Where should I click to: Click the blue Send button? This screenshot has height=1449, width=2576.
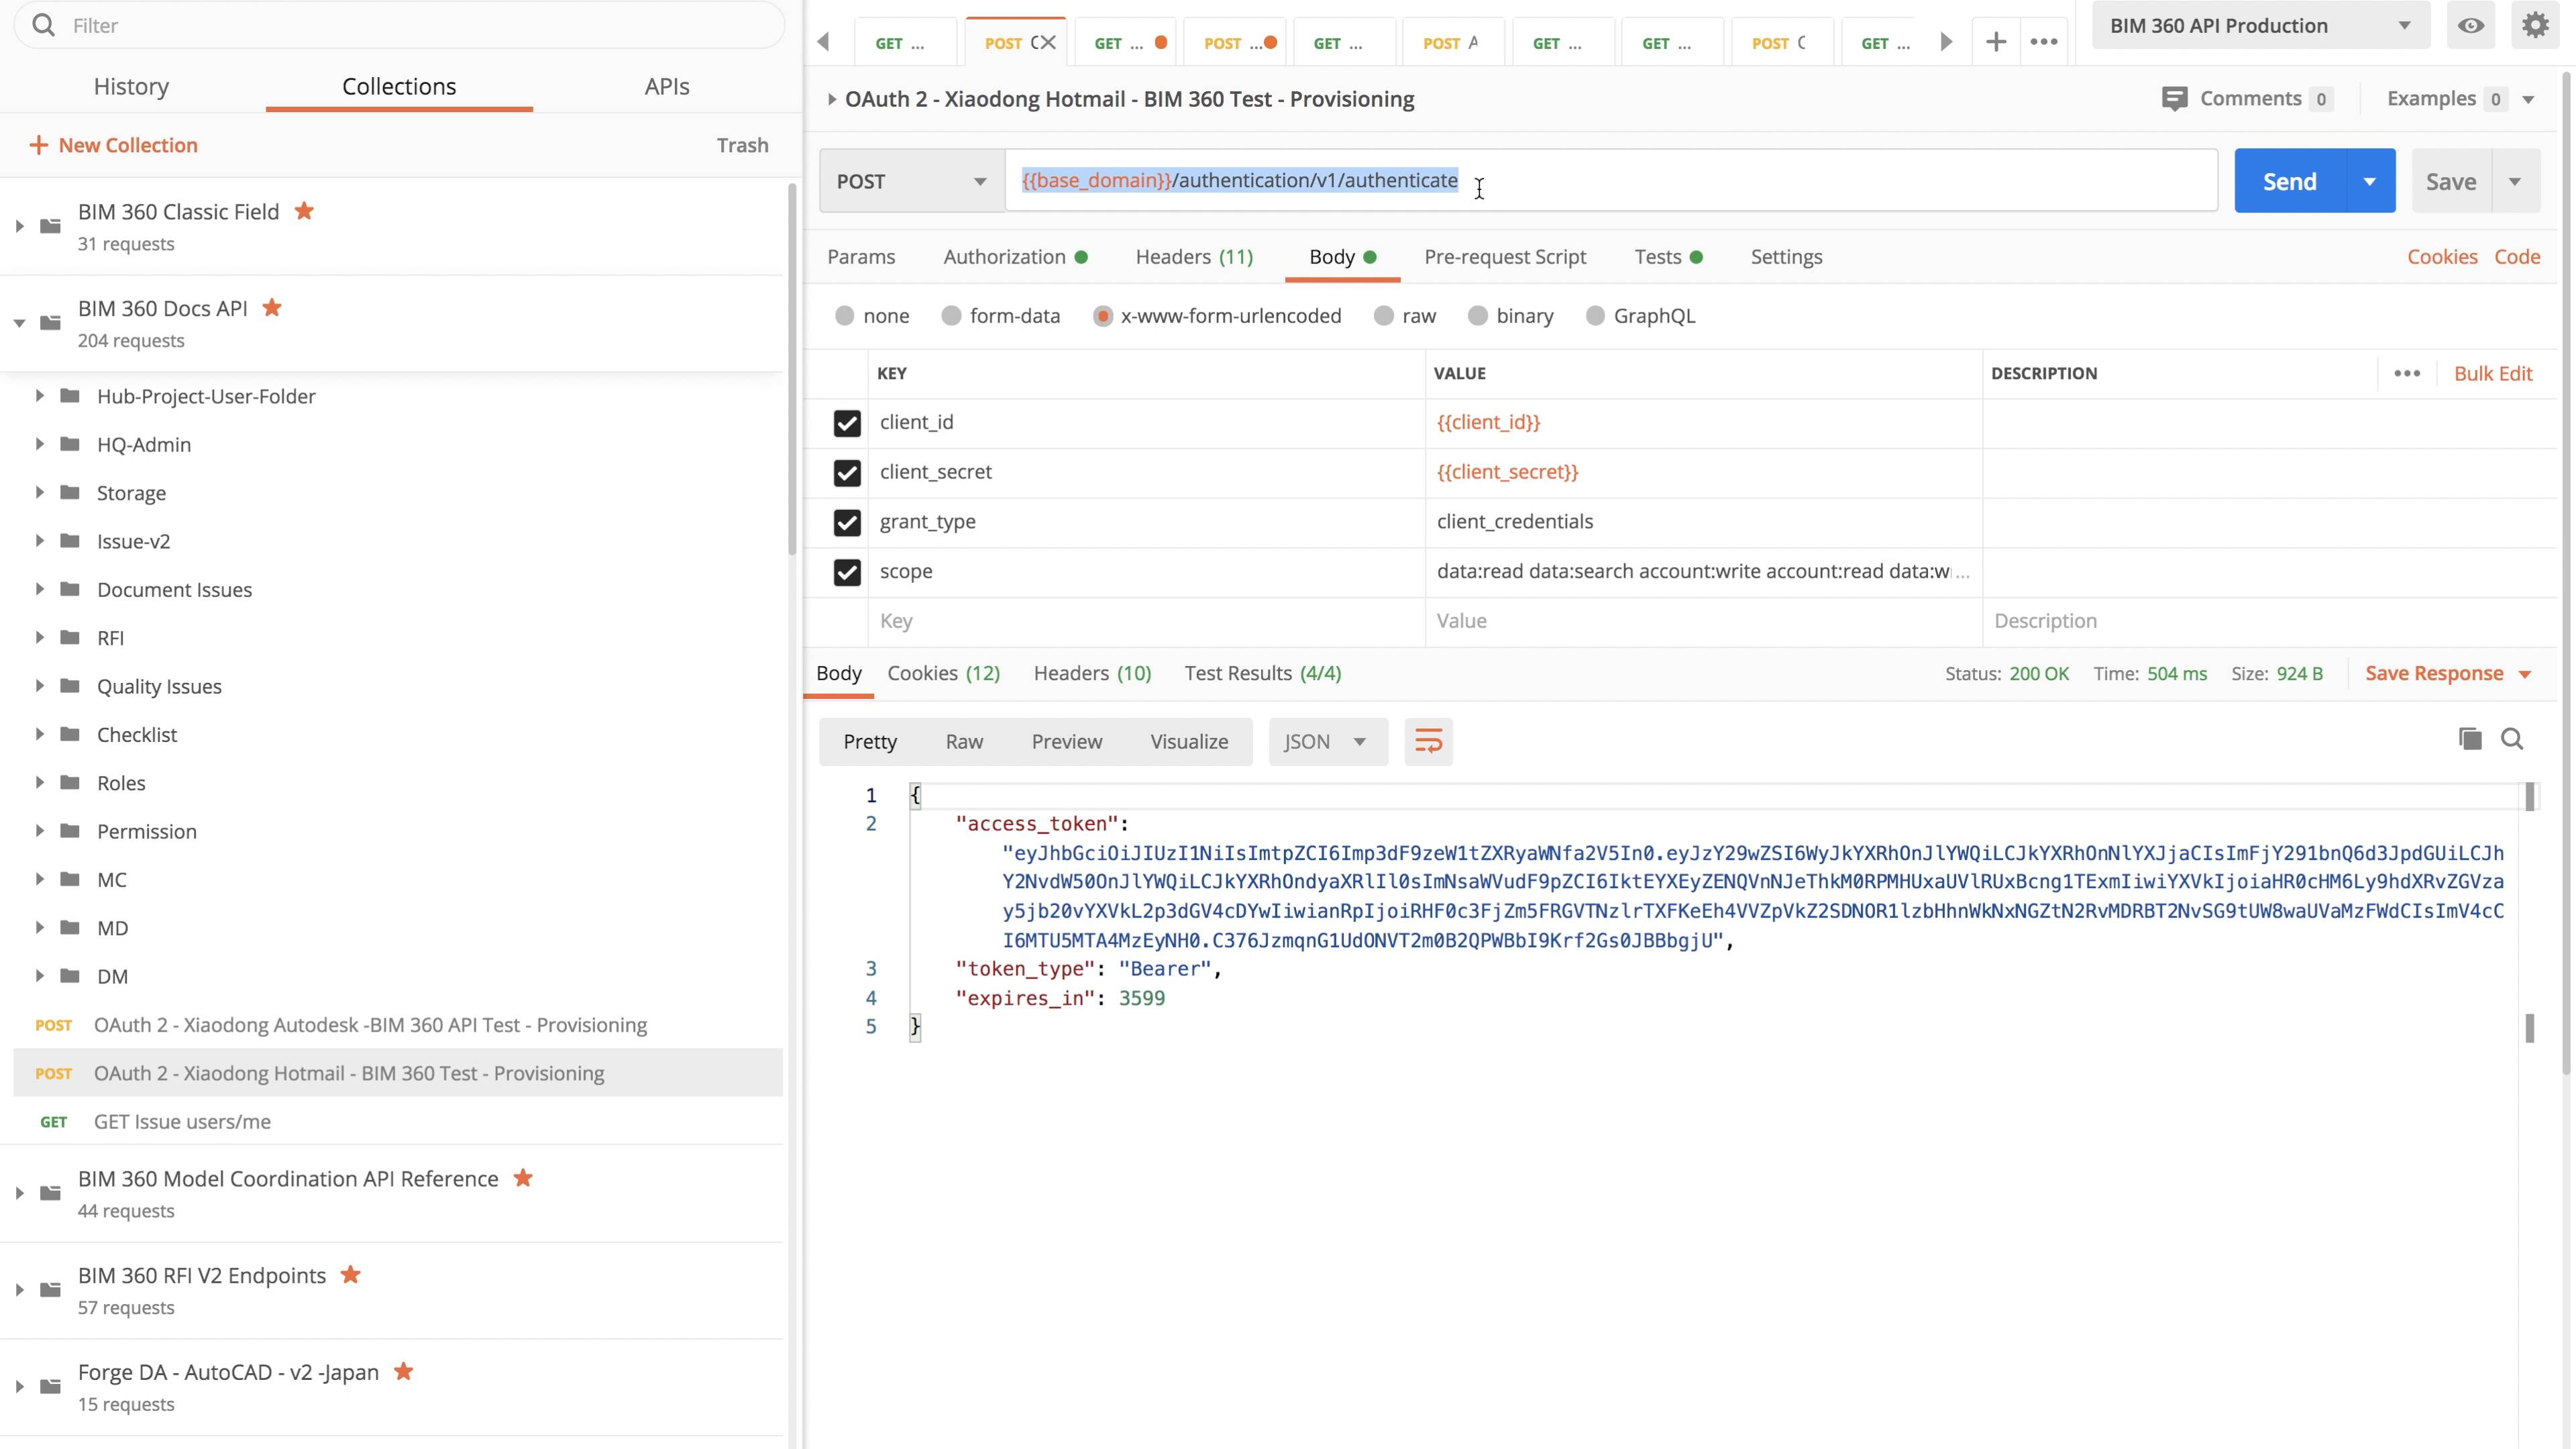2290,181
